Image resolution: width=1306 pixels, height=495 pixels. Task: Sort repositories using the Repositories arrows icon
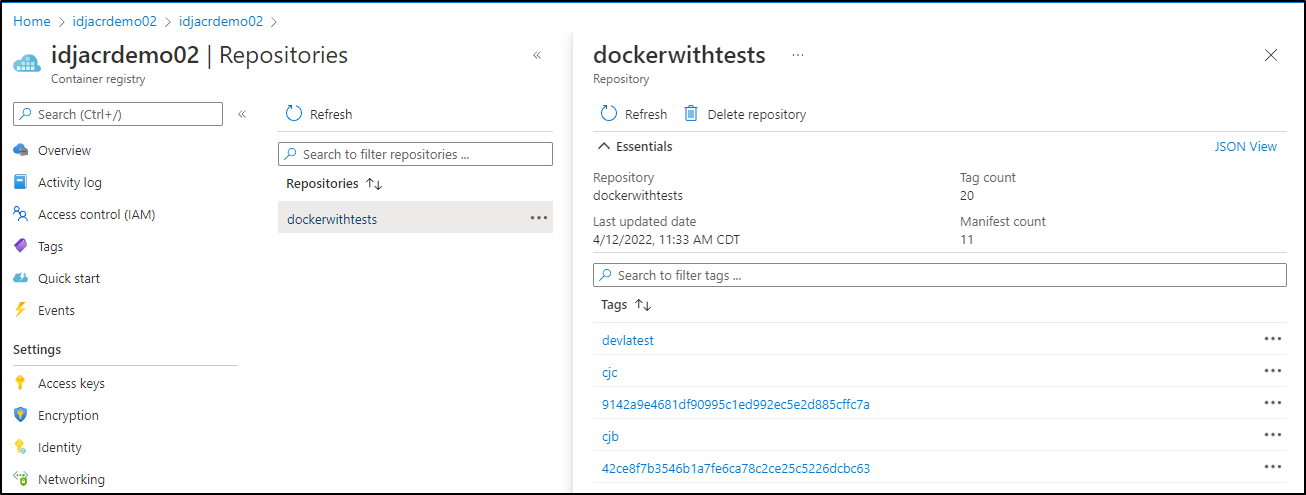[375, 184]
